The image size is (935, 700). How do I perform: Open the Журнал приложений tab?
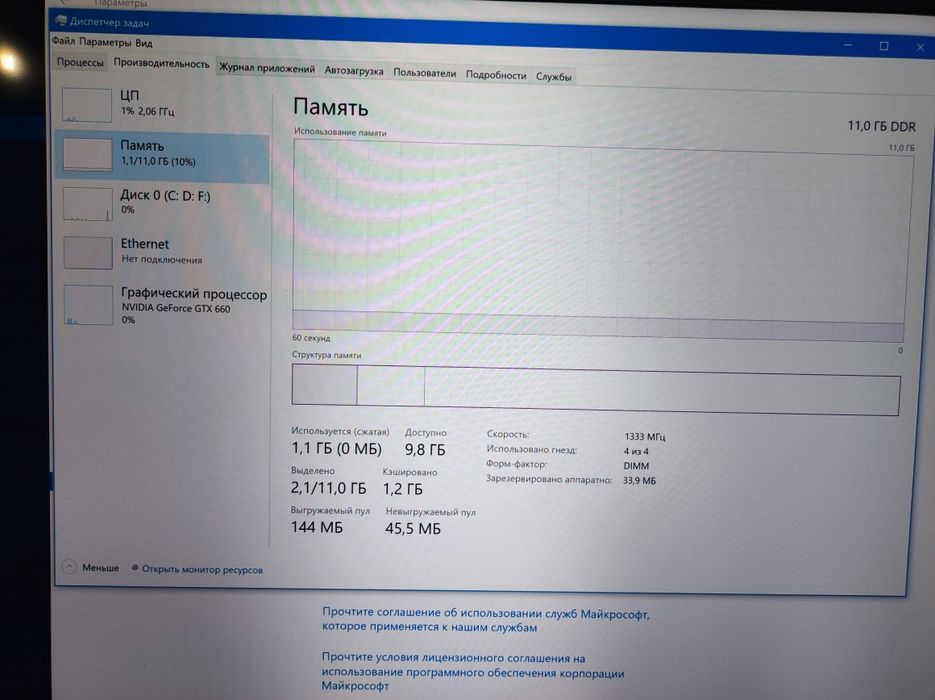click(267, 68)
